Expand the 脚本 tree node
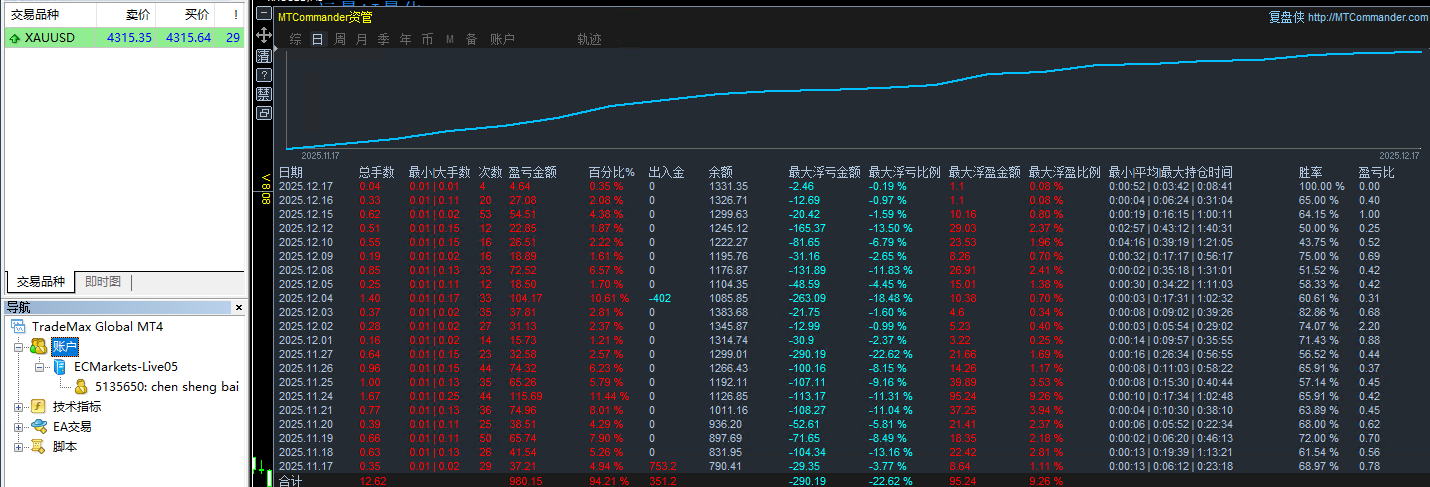Viewport: 1430px width, 487px height. 19,447
